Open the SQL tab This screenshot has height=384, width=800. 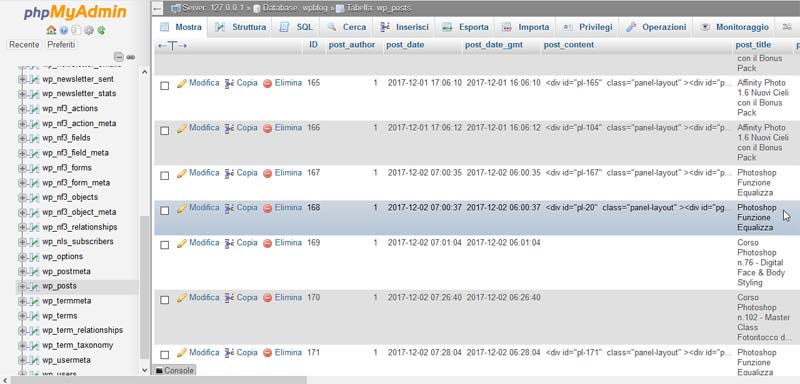pos(296,28)
